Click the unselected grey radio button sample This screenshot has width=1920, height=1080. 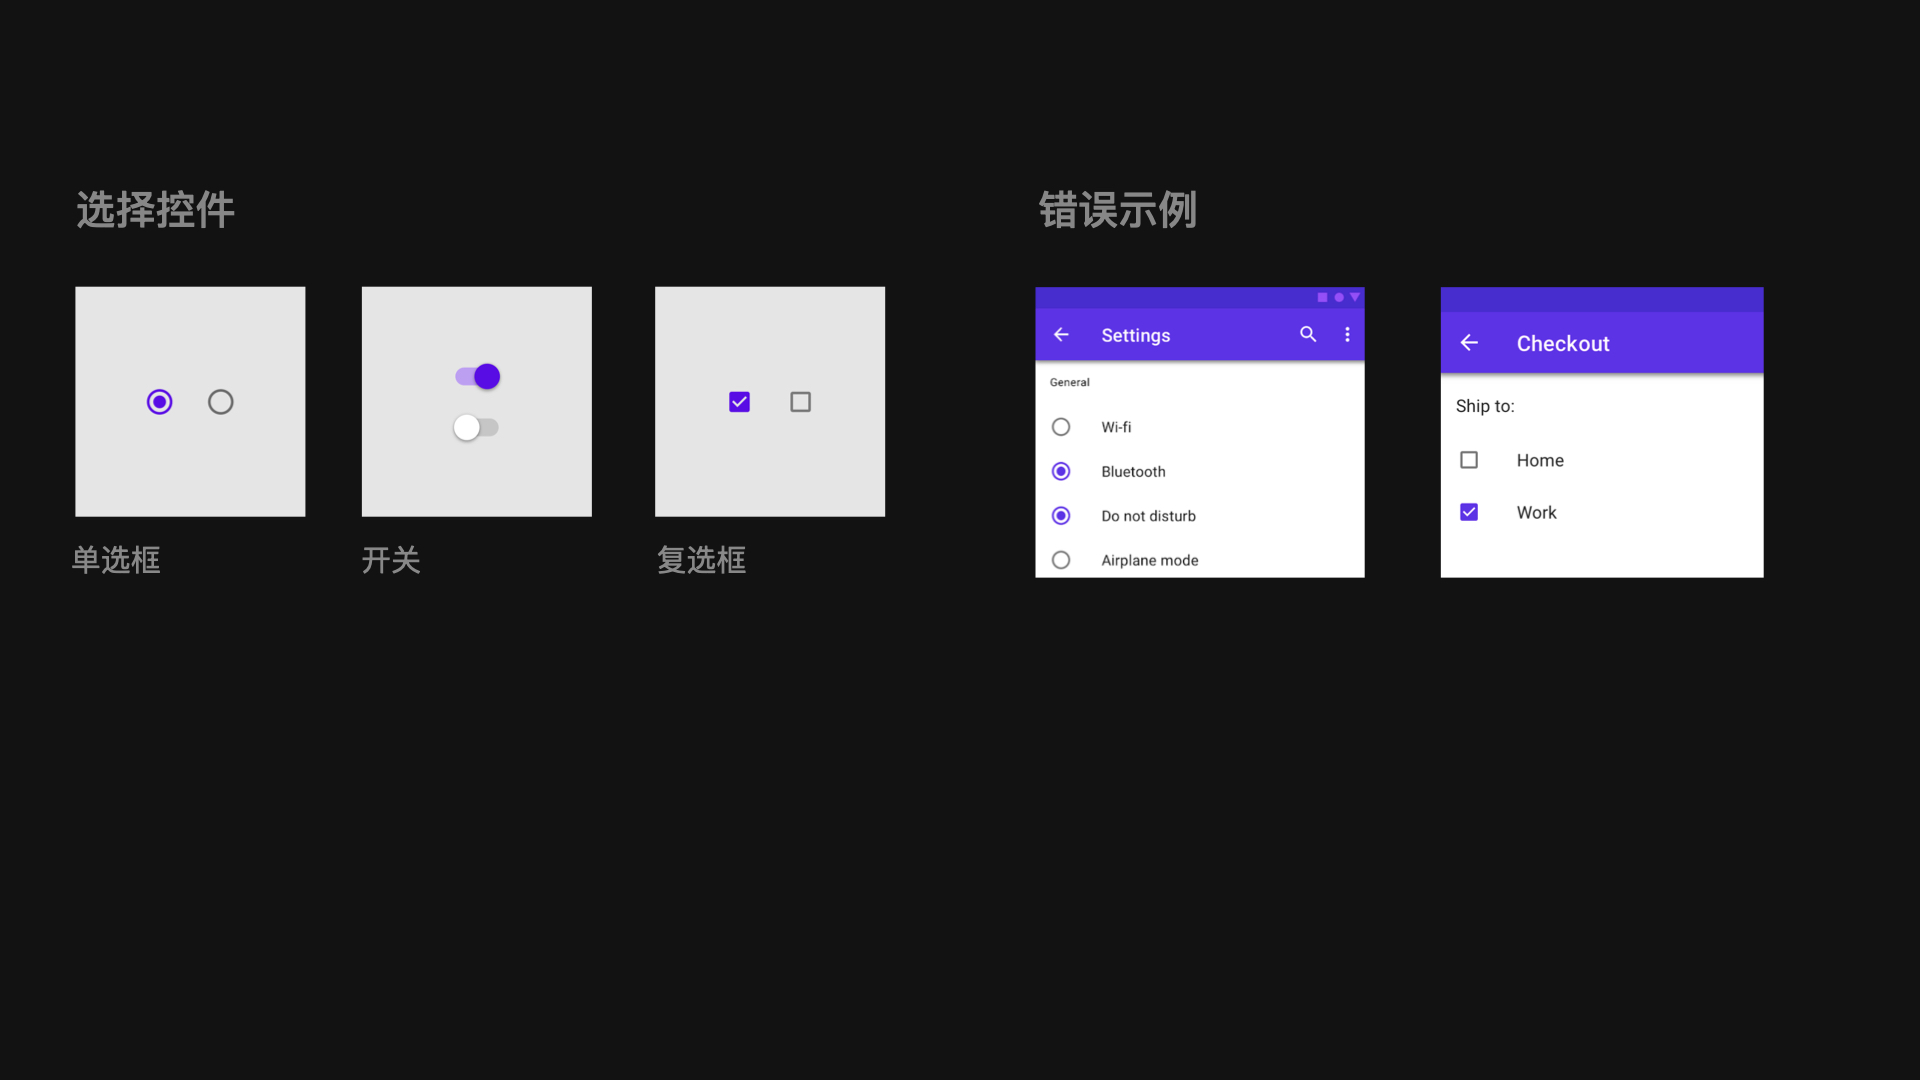[x=221, y=402]
